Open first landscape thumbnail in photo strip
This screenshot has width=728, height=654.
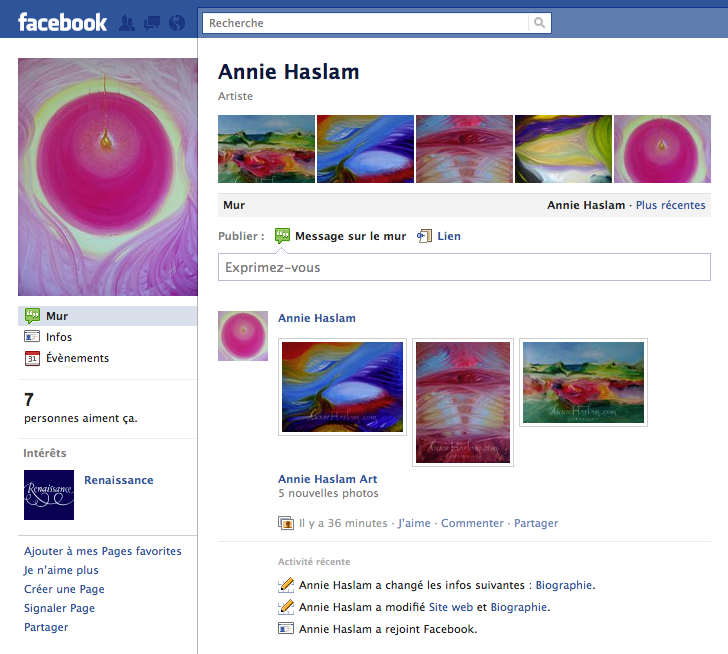(x=266, y=149)
